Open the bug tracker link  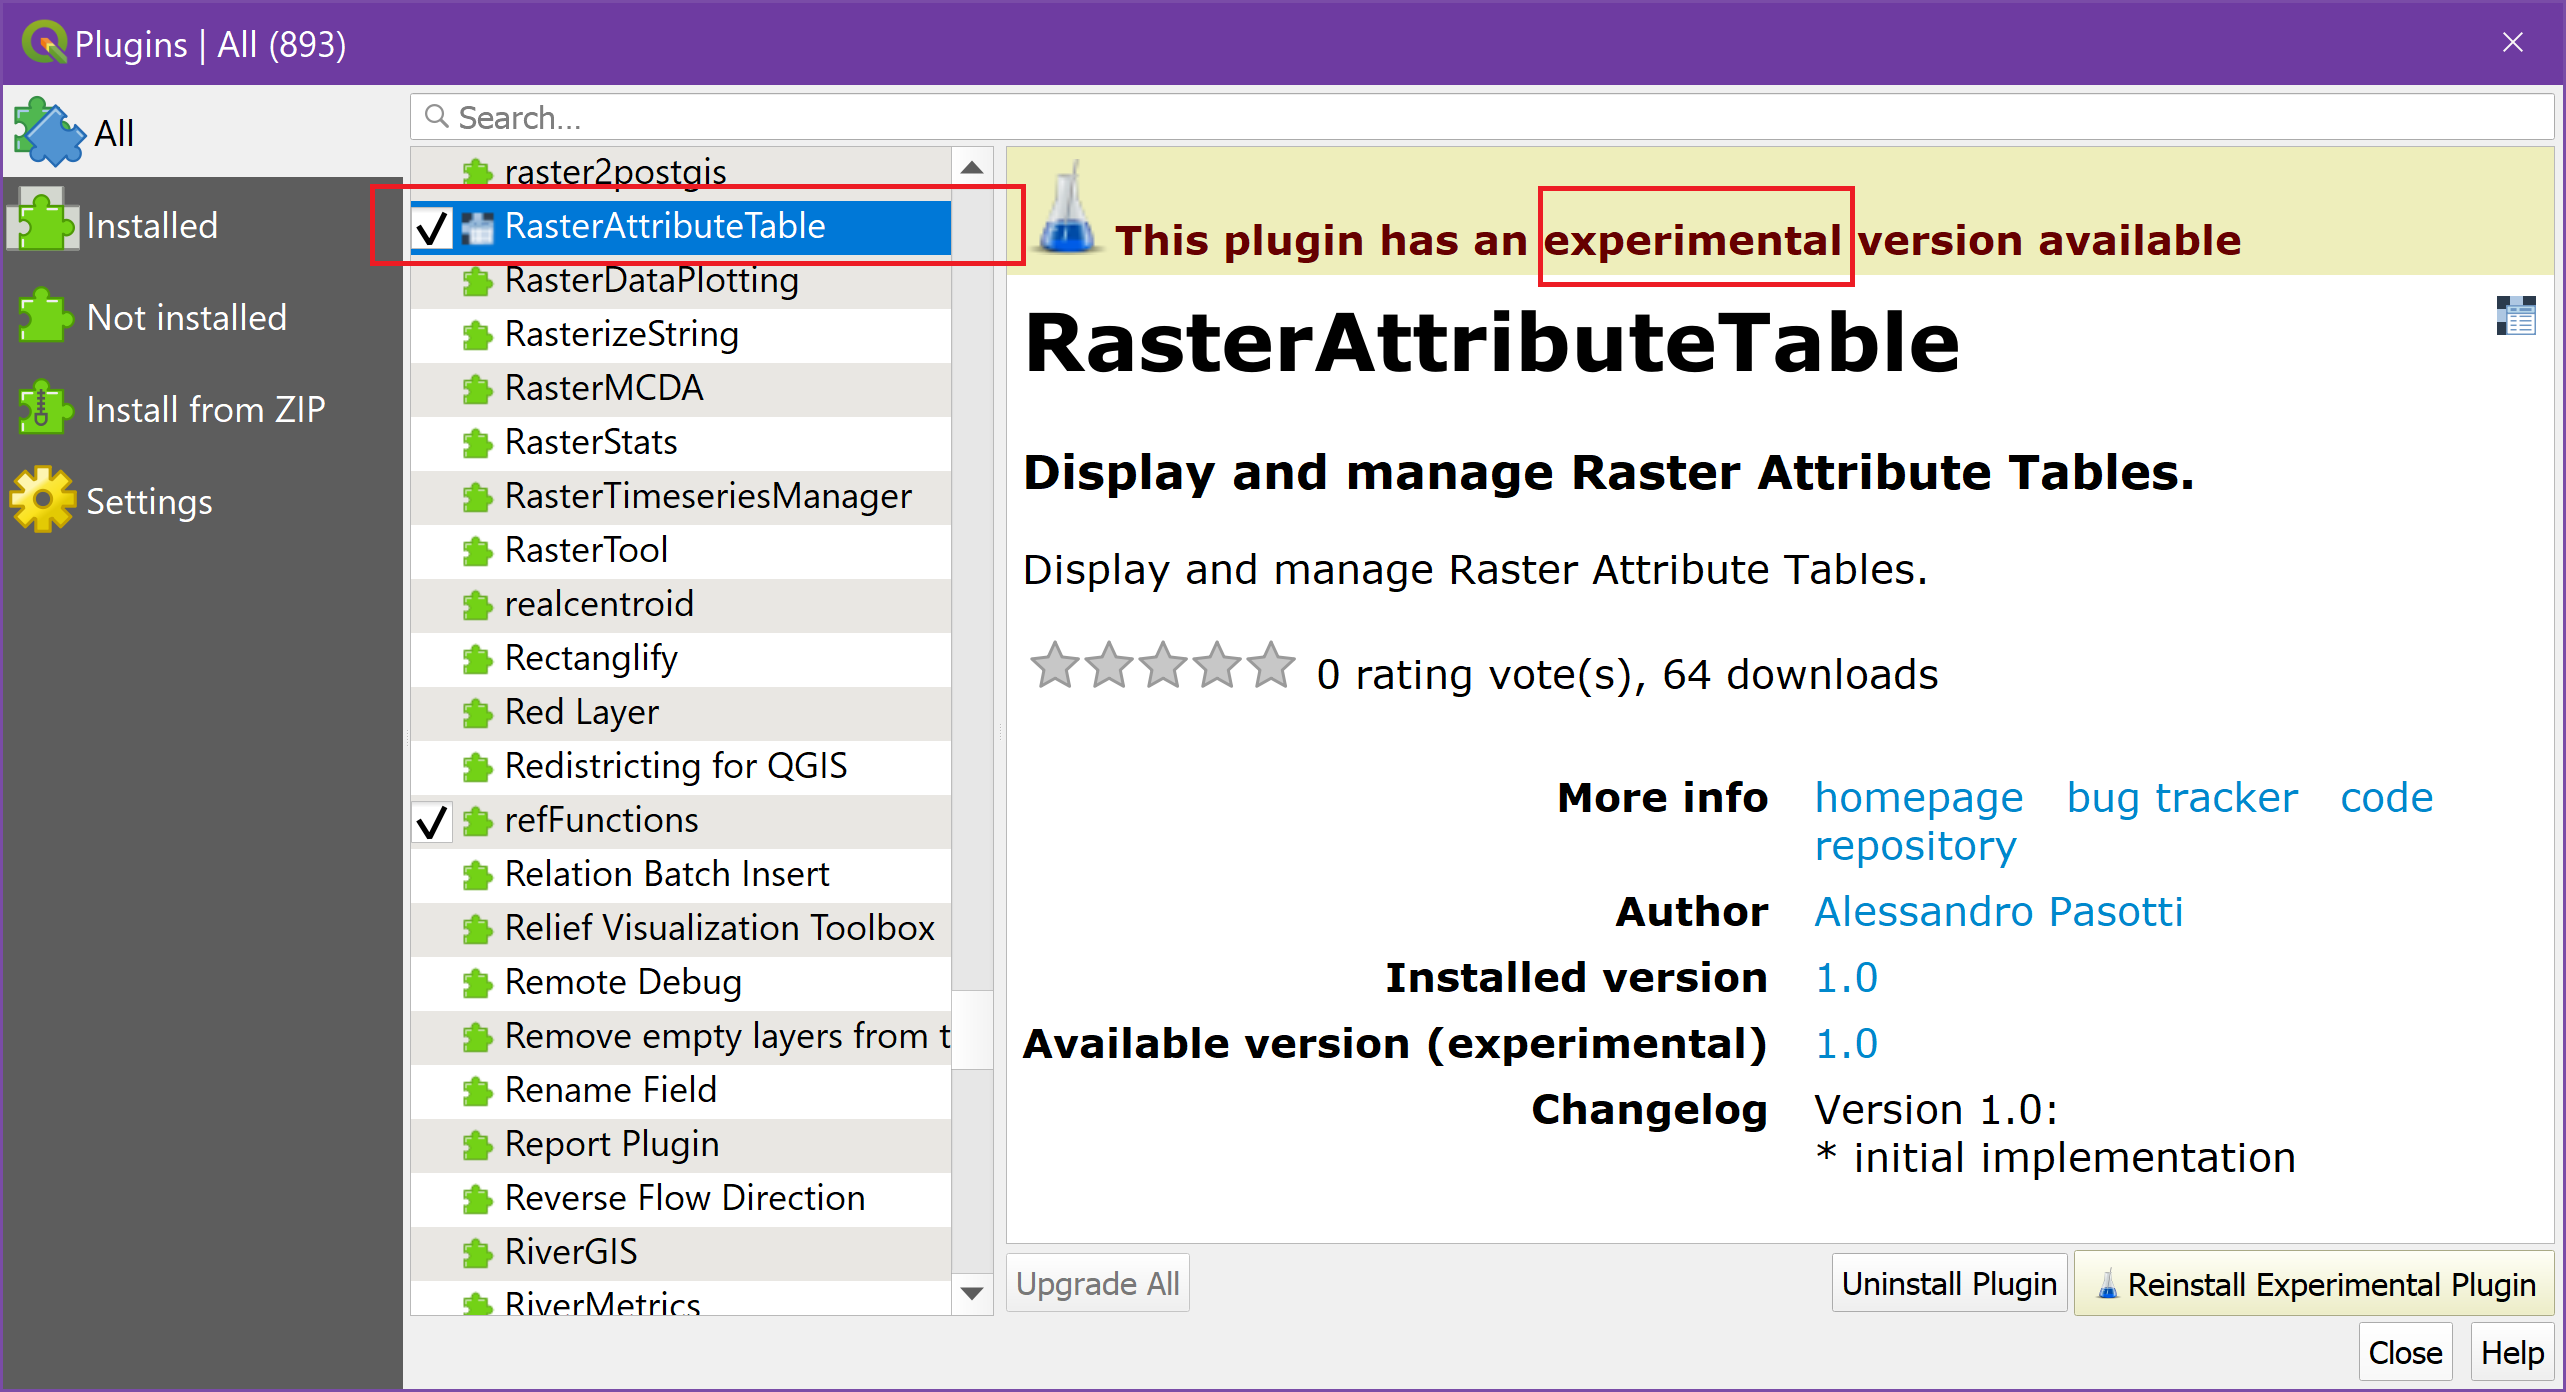[x=2182, y=798]
